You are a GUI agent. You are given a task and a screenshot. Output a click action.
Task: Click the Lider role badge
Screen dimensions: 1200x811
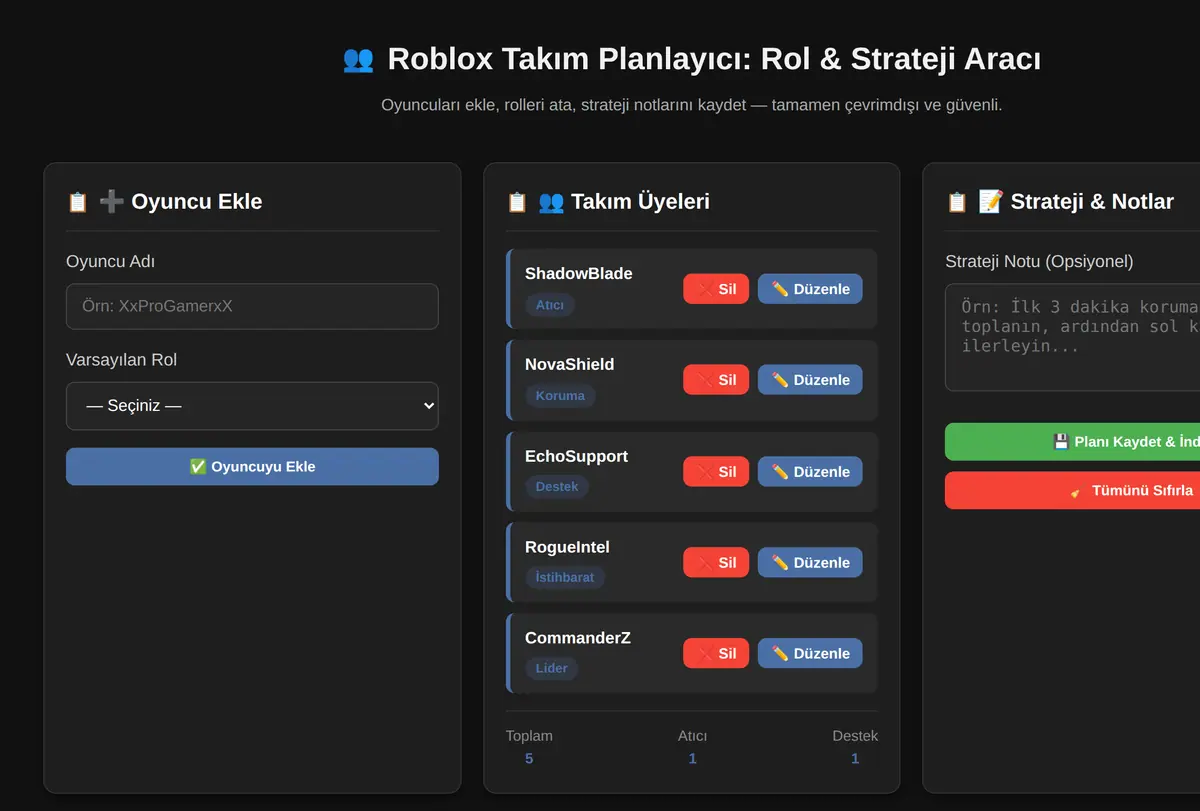pyautogui.click(x=552, y=669)
